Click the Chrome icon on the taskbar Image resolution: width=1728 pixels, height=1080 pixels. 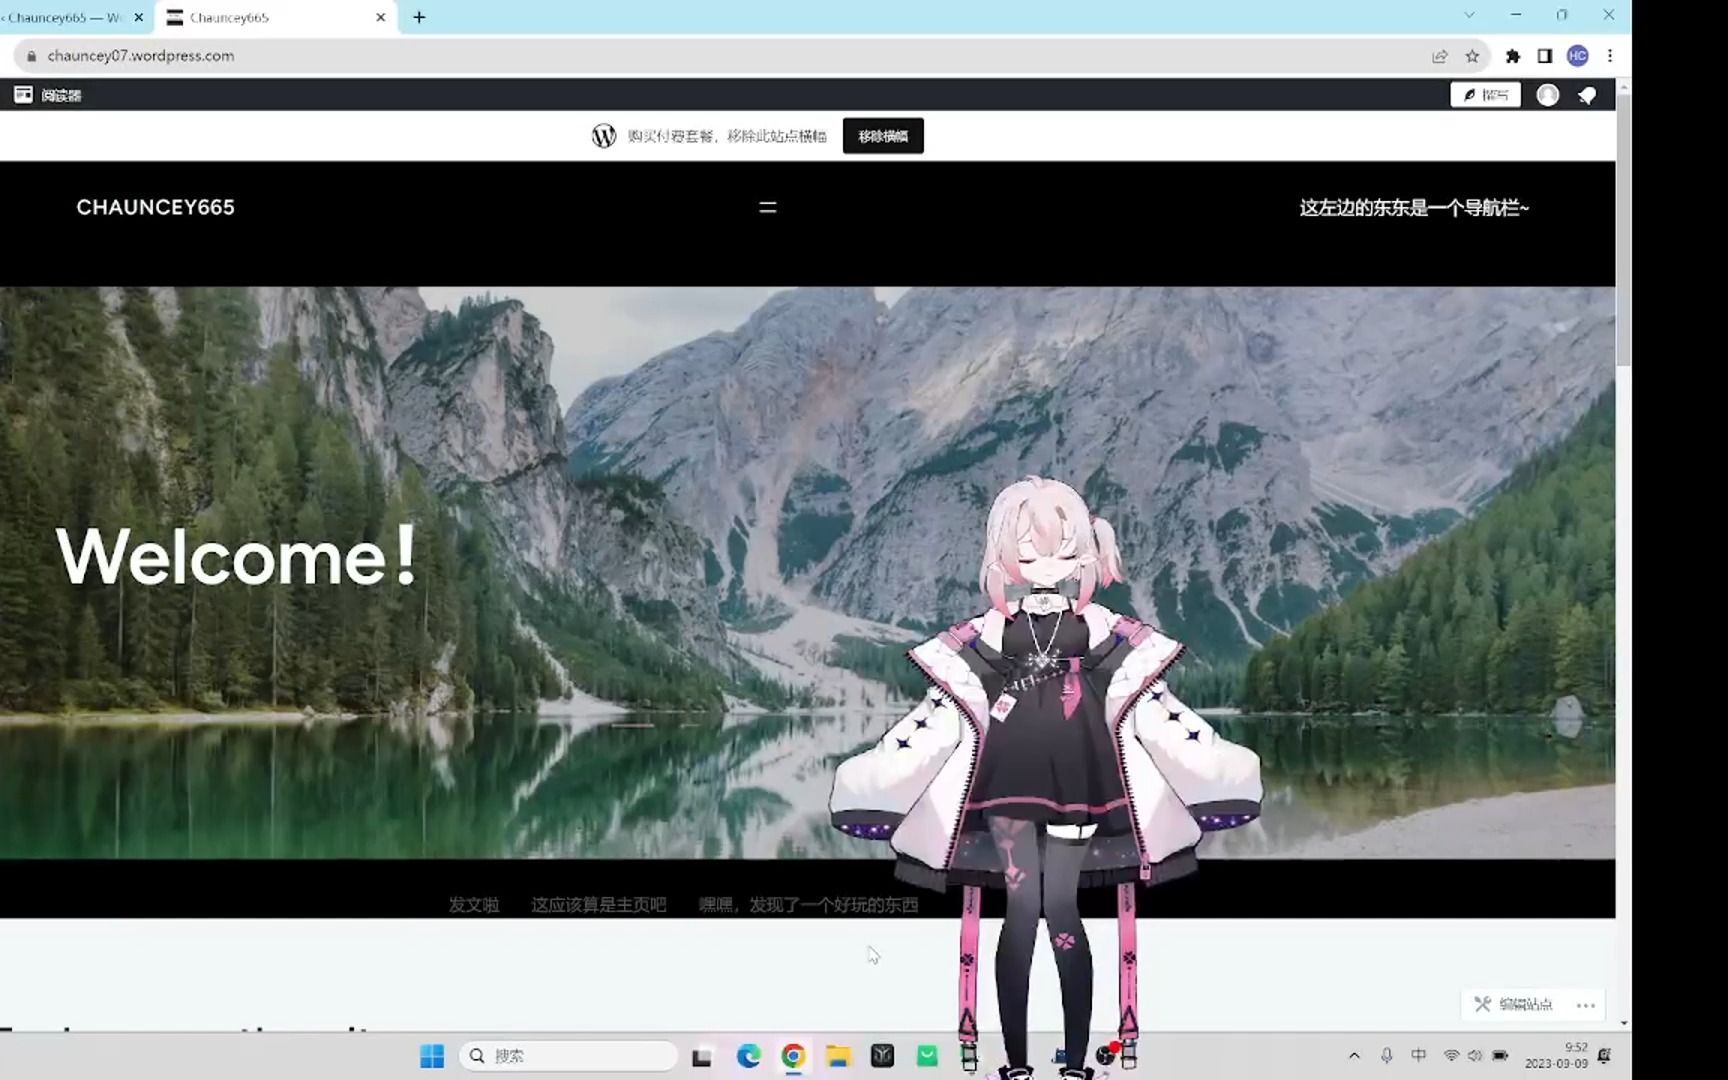click(793, 1056)
